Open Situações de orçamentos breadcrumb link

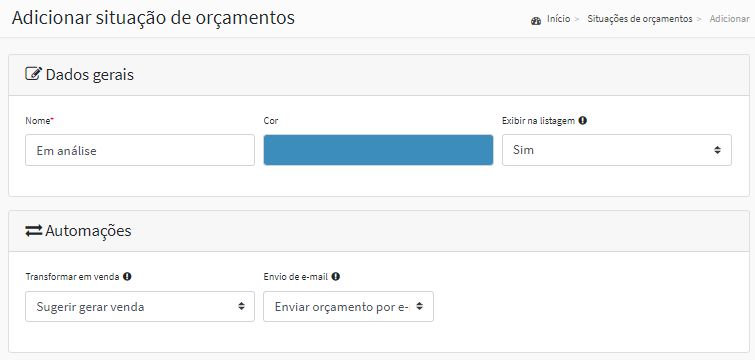(x=639, y=19)
